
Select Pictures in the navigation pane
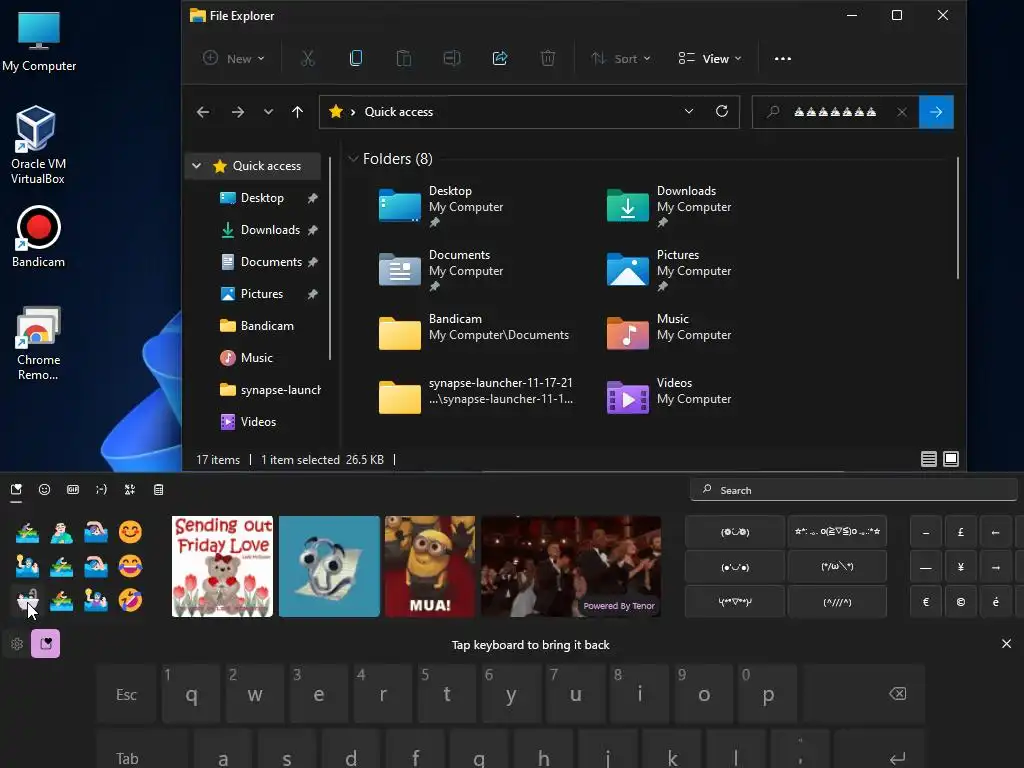click(x=261, y=294)
